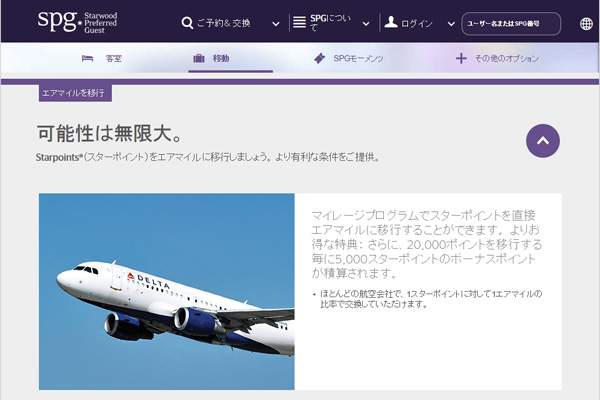Image resolution: width=600 pixels, height=400 pixels.
Task: Collapse section with round purple chevron button
Action: coord(543,141)
